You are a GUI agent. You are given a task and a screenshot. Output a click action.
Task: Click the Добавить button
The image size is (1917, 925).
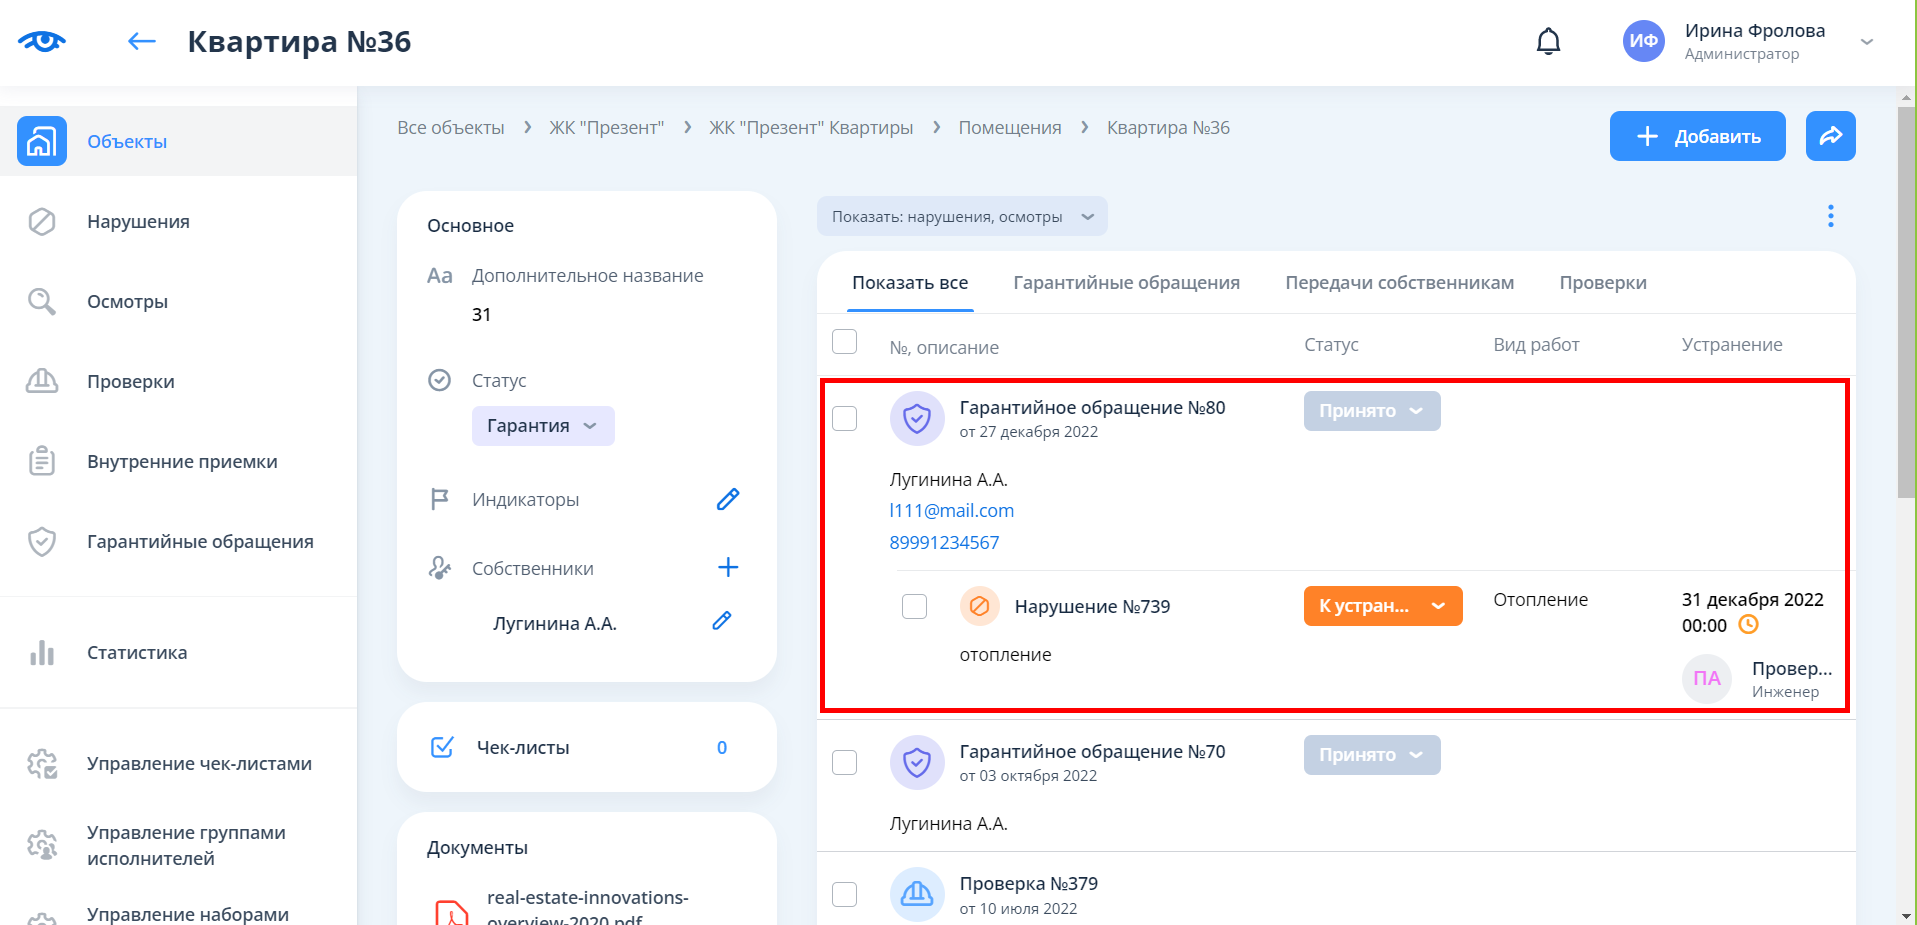tap(1697, 136)
